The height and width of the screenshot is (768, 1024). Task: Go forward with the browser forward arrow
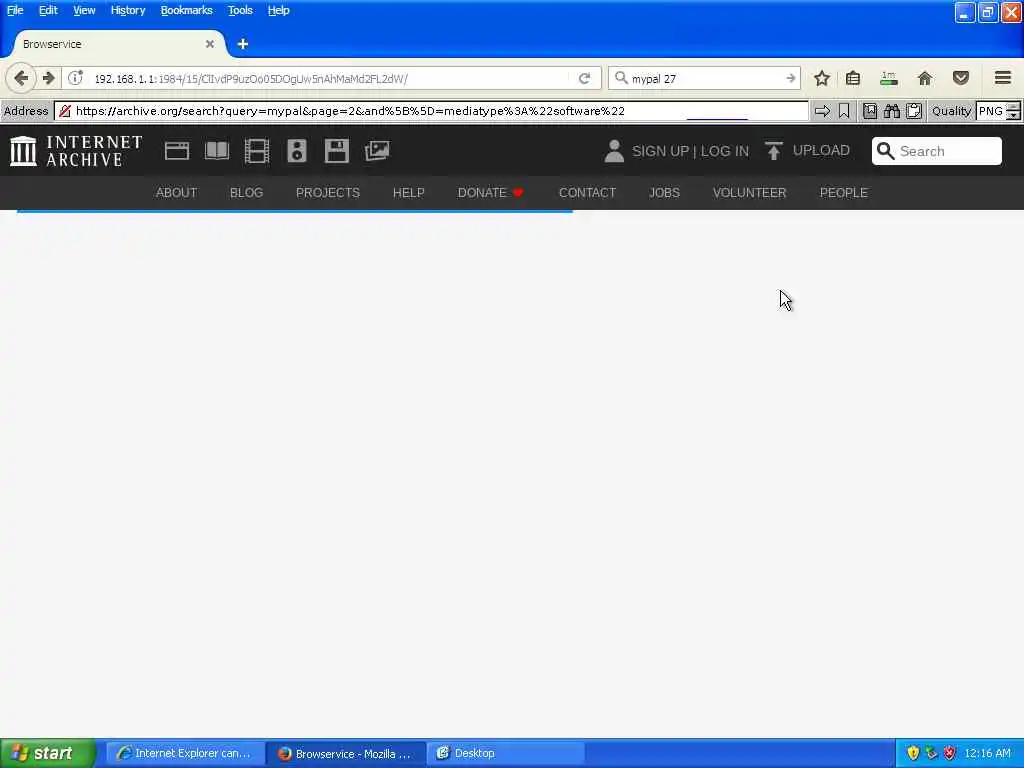point(48,78)
